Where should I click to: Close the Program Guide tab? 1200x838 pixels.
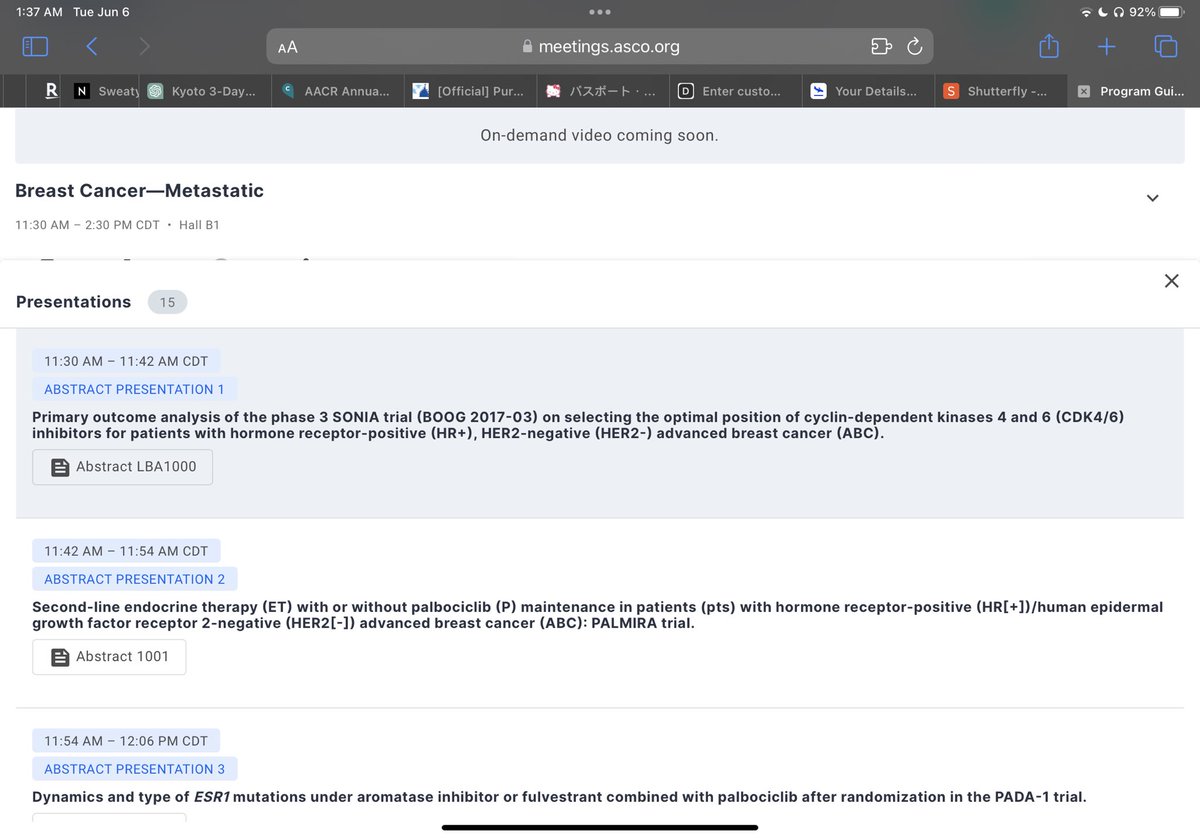coord(1084,91)
